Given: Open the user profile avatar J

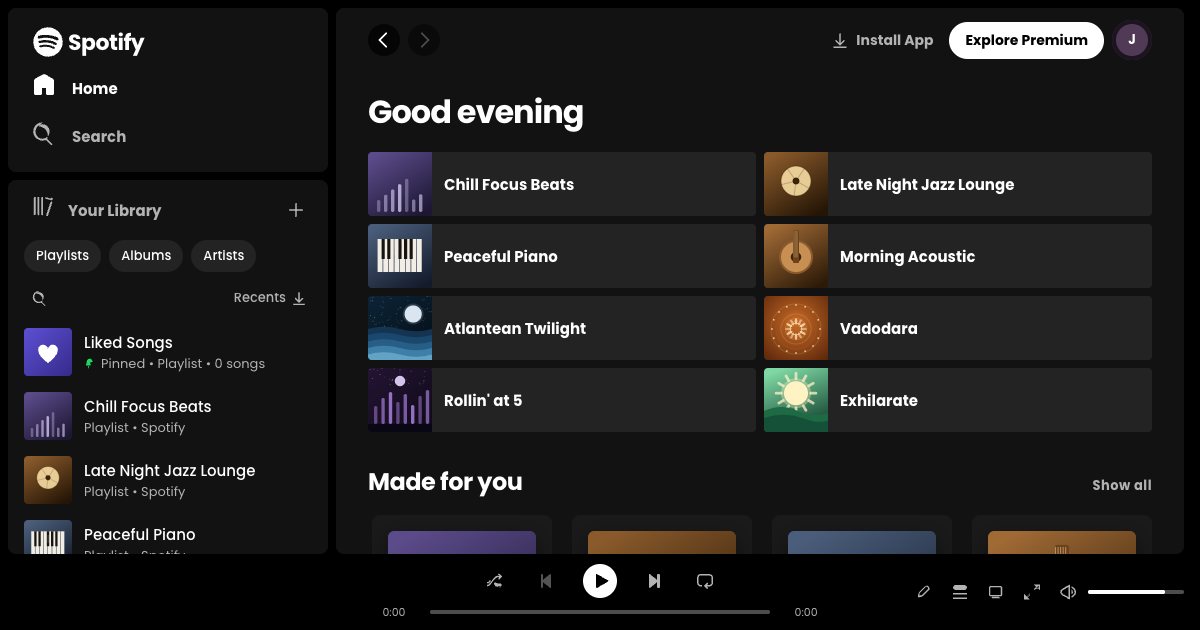Looking at the screenshot, I should point(1132,40).
